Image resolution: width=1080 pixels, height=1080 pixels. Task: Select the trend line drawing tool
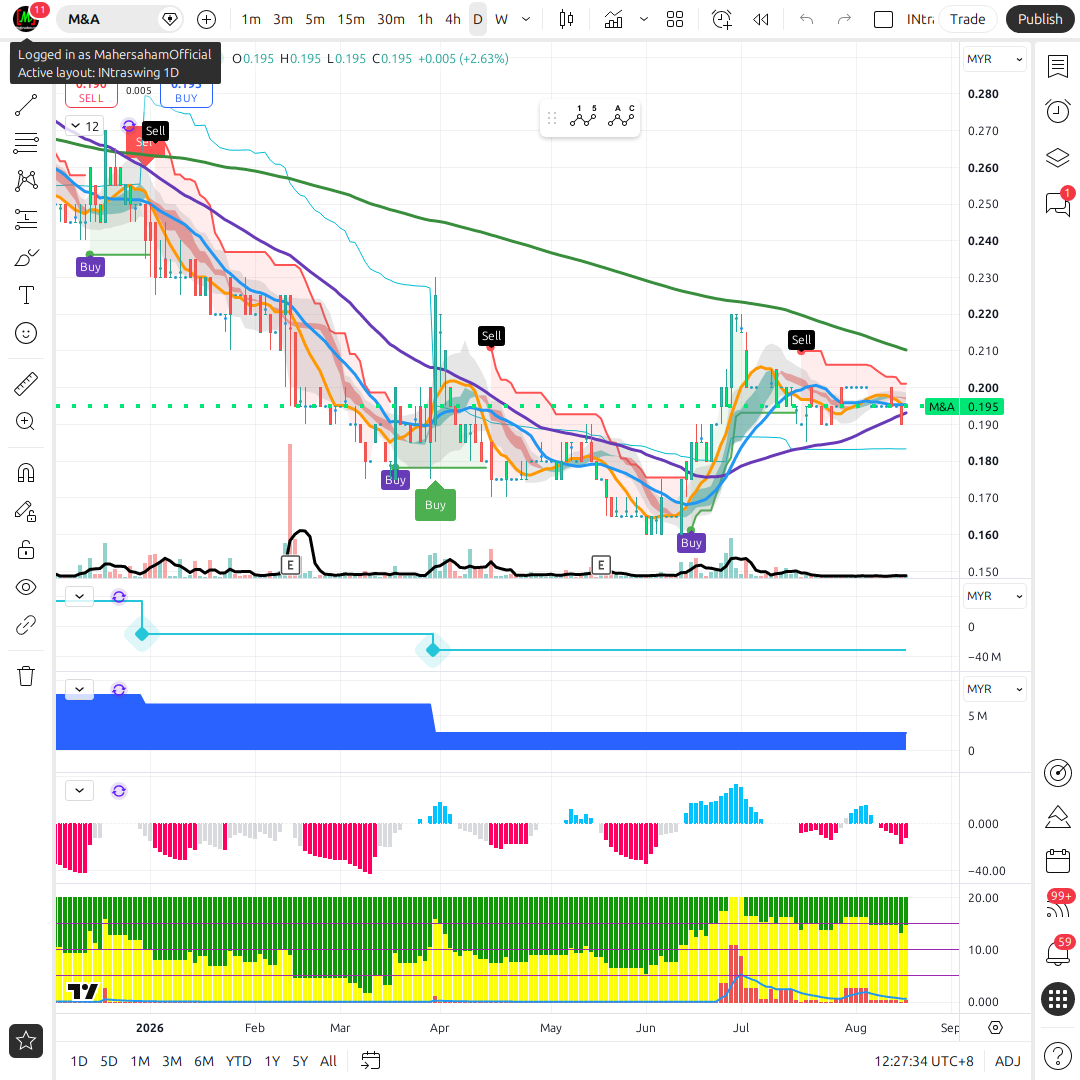tap(26, 105)
